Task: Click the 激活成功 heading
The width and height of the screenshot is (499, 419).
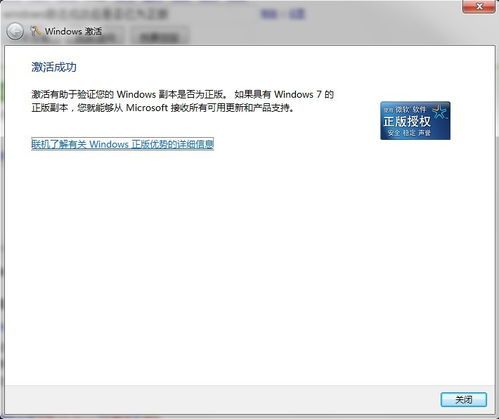Action: (x=54, y=67)
